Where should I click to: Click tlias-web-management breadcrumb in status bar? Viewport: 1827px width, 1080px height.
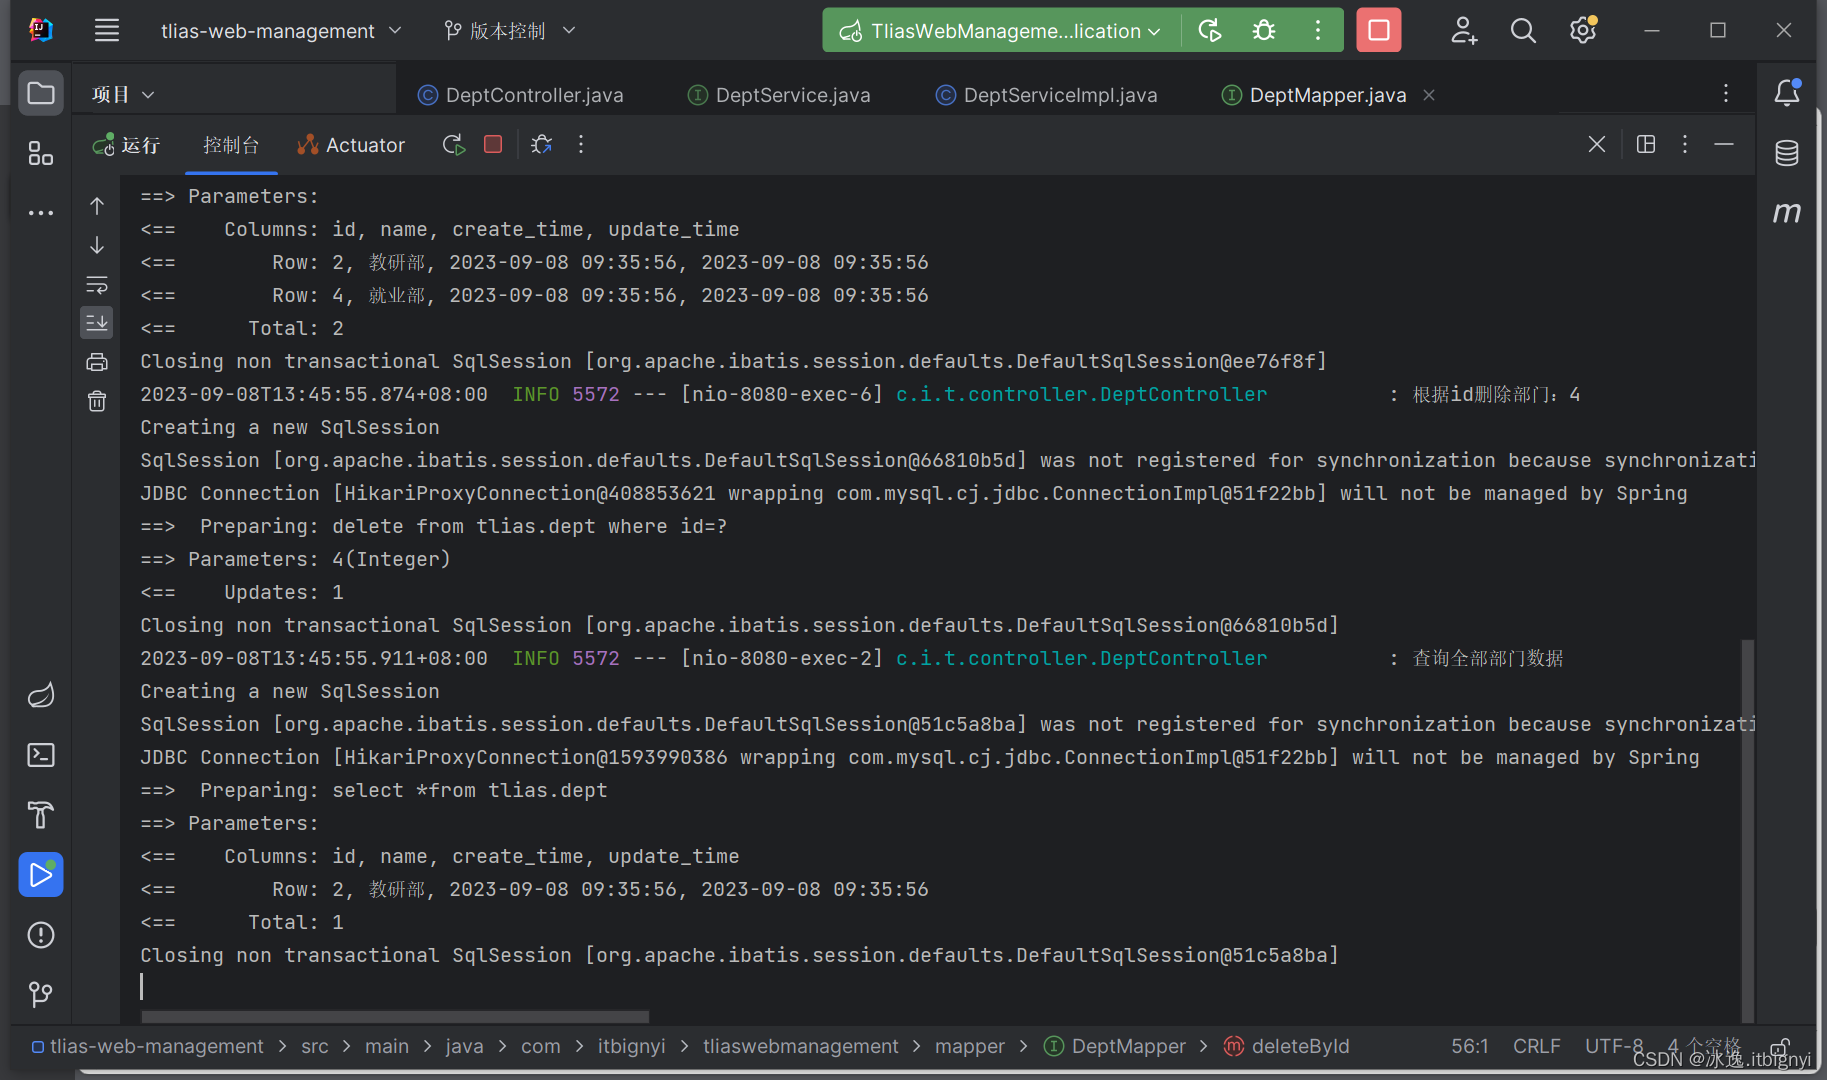(148, 1046)
